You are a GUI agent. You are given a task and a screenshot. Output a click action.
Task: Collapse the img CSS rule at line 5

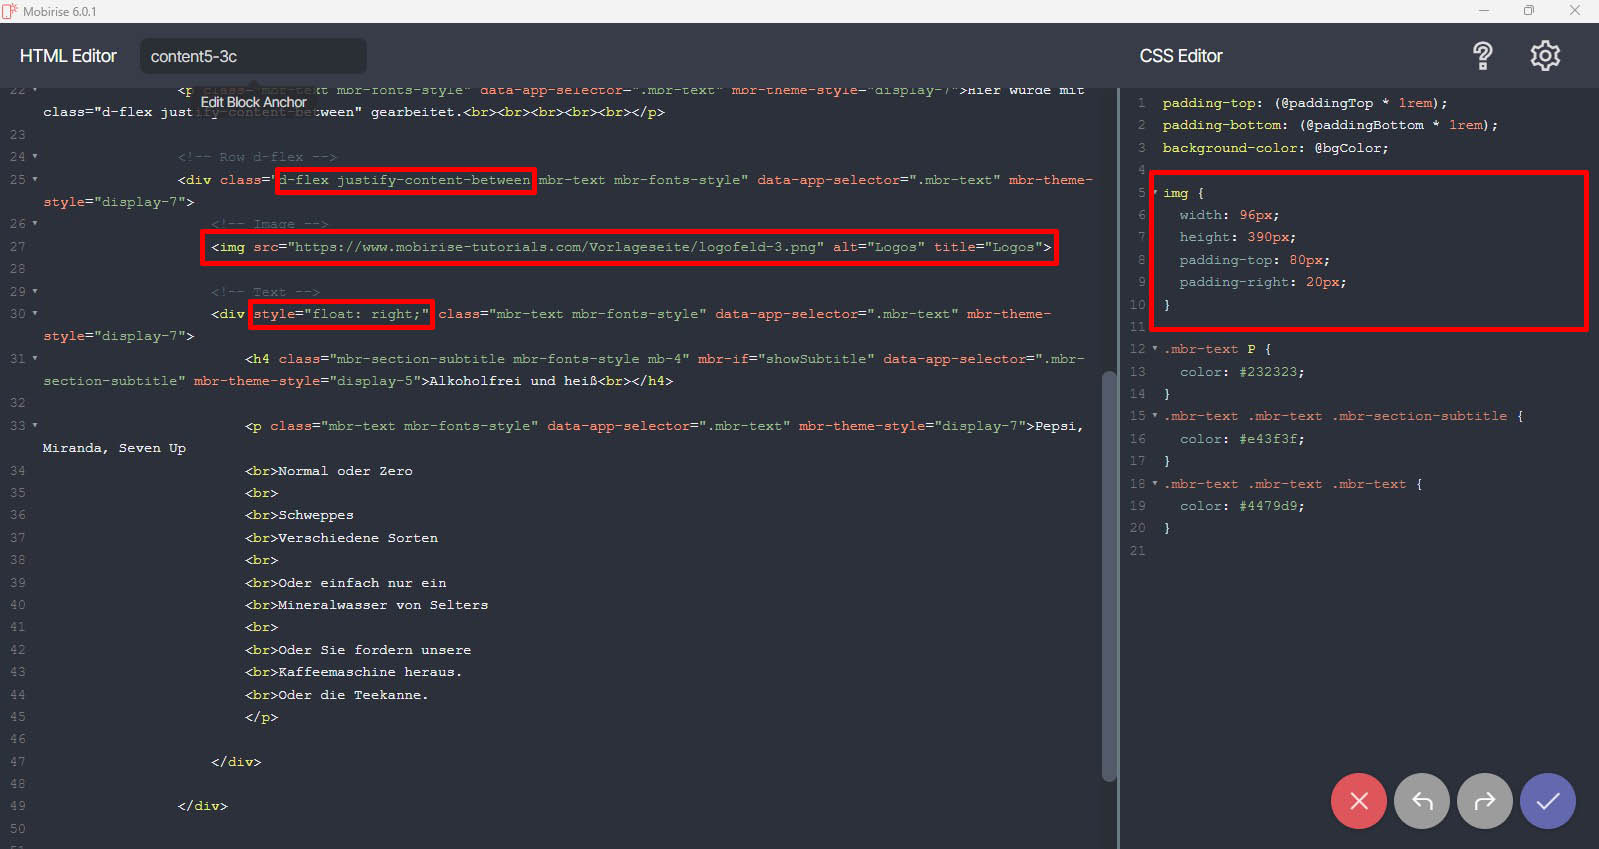click(1155, 192)
